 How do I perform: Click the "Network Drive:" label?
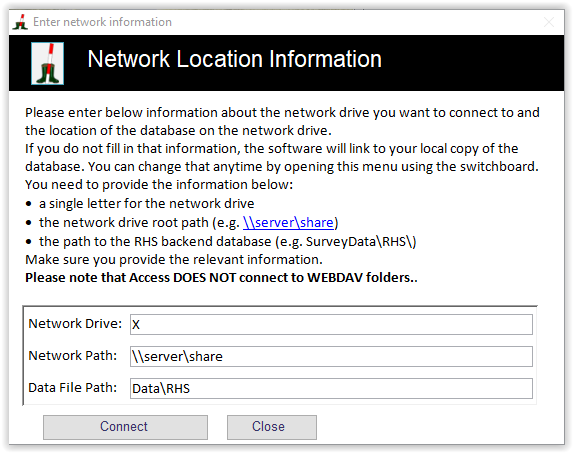click(75, 324)
